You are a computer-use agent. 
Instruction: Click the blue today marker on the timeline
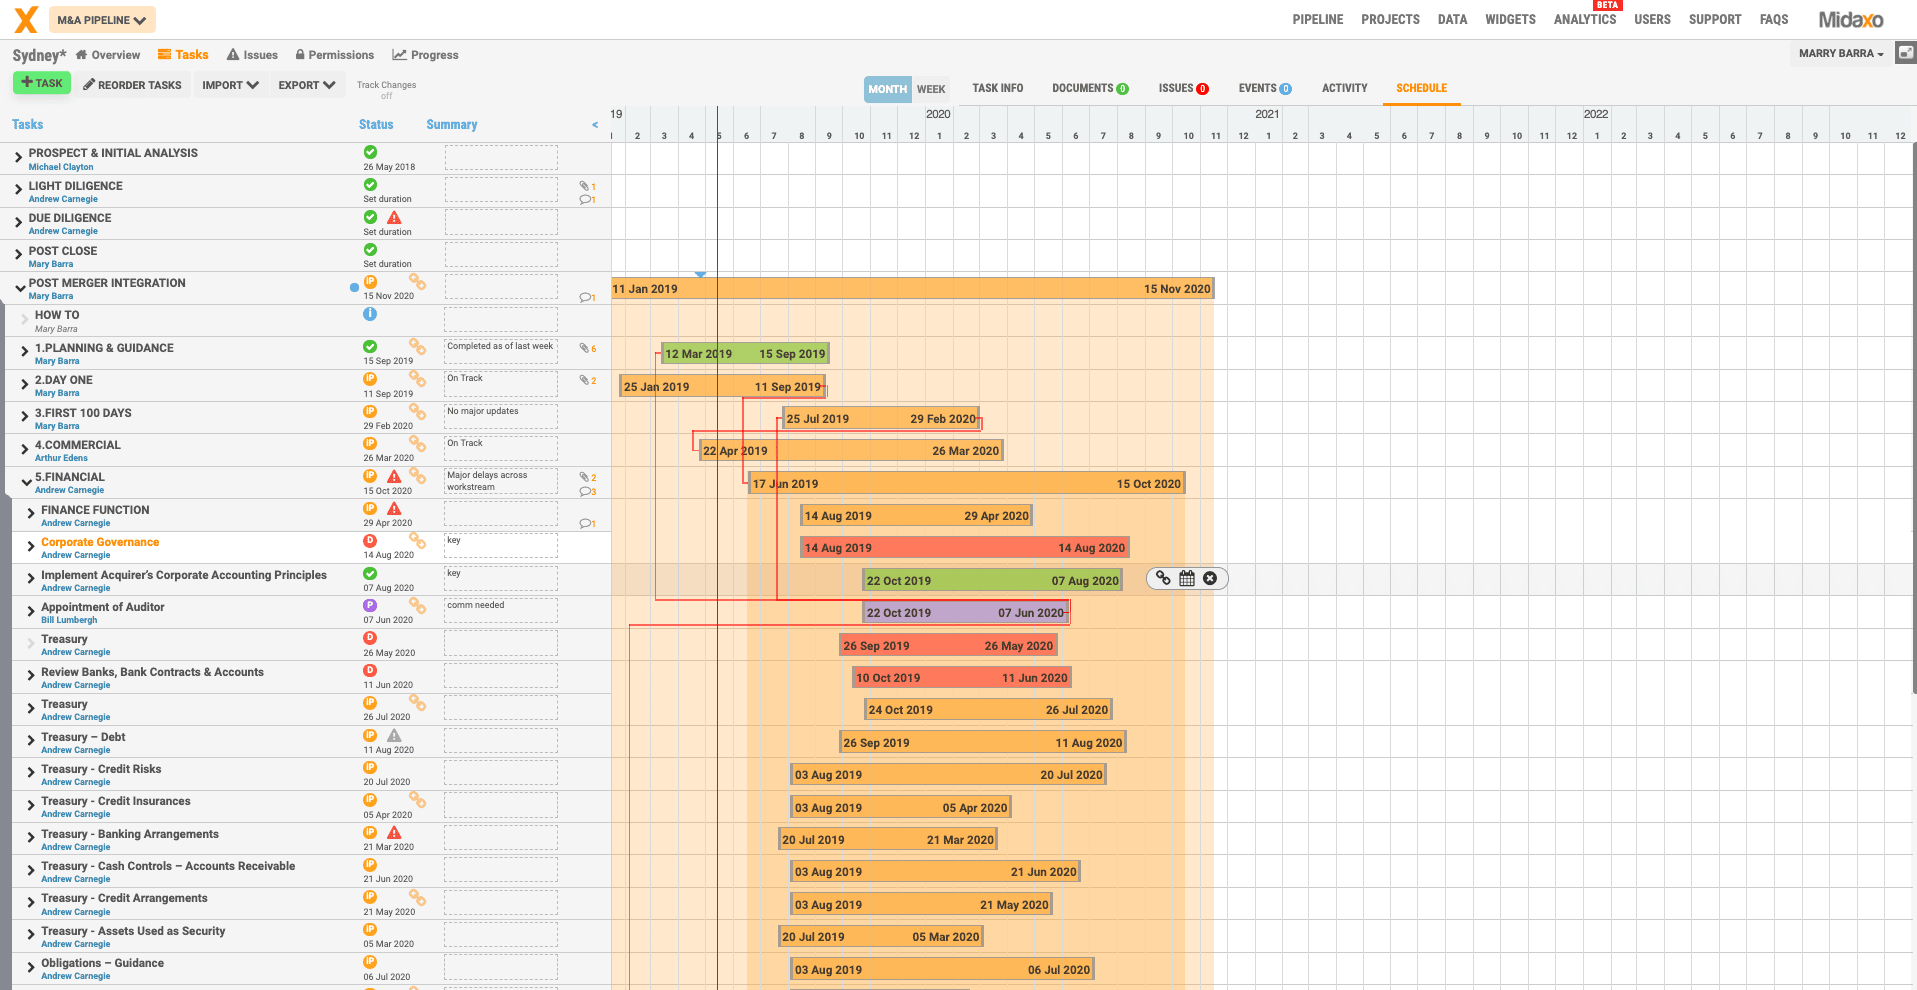(x=700, y=274)
